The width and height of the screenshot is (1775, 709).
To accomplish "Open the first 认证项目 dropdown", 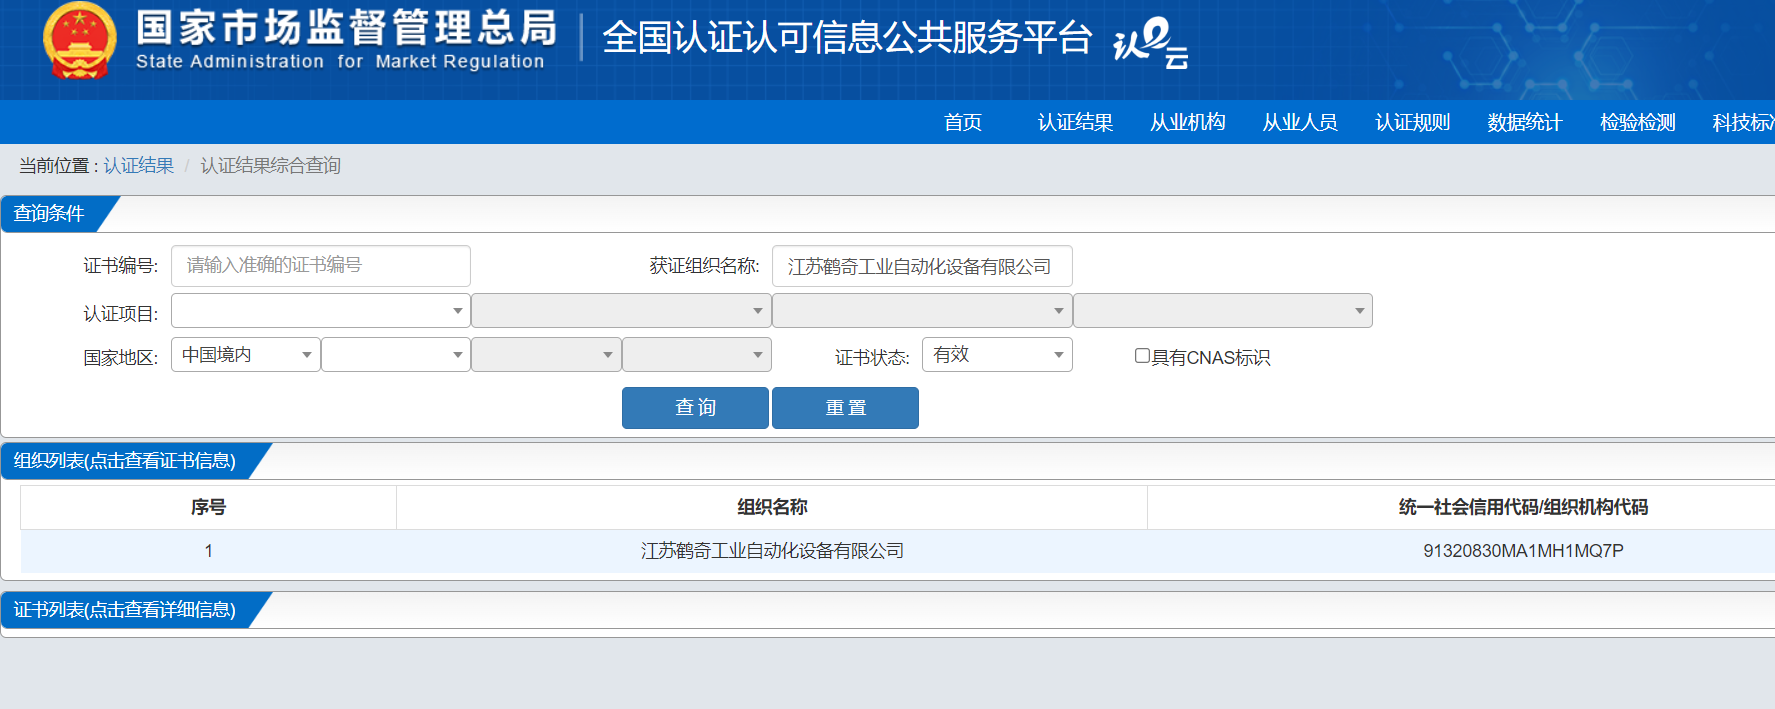I will (321, 311).
